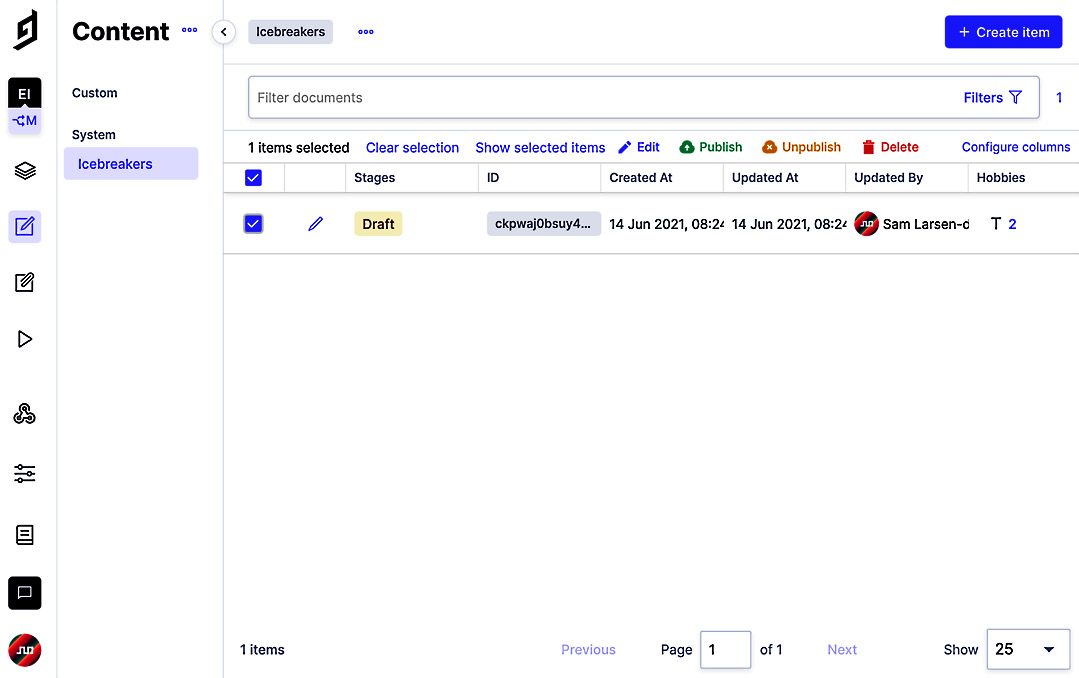Select the Content editor icon in sidebar

[24, 227]
